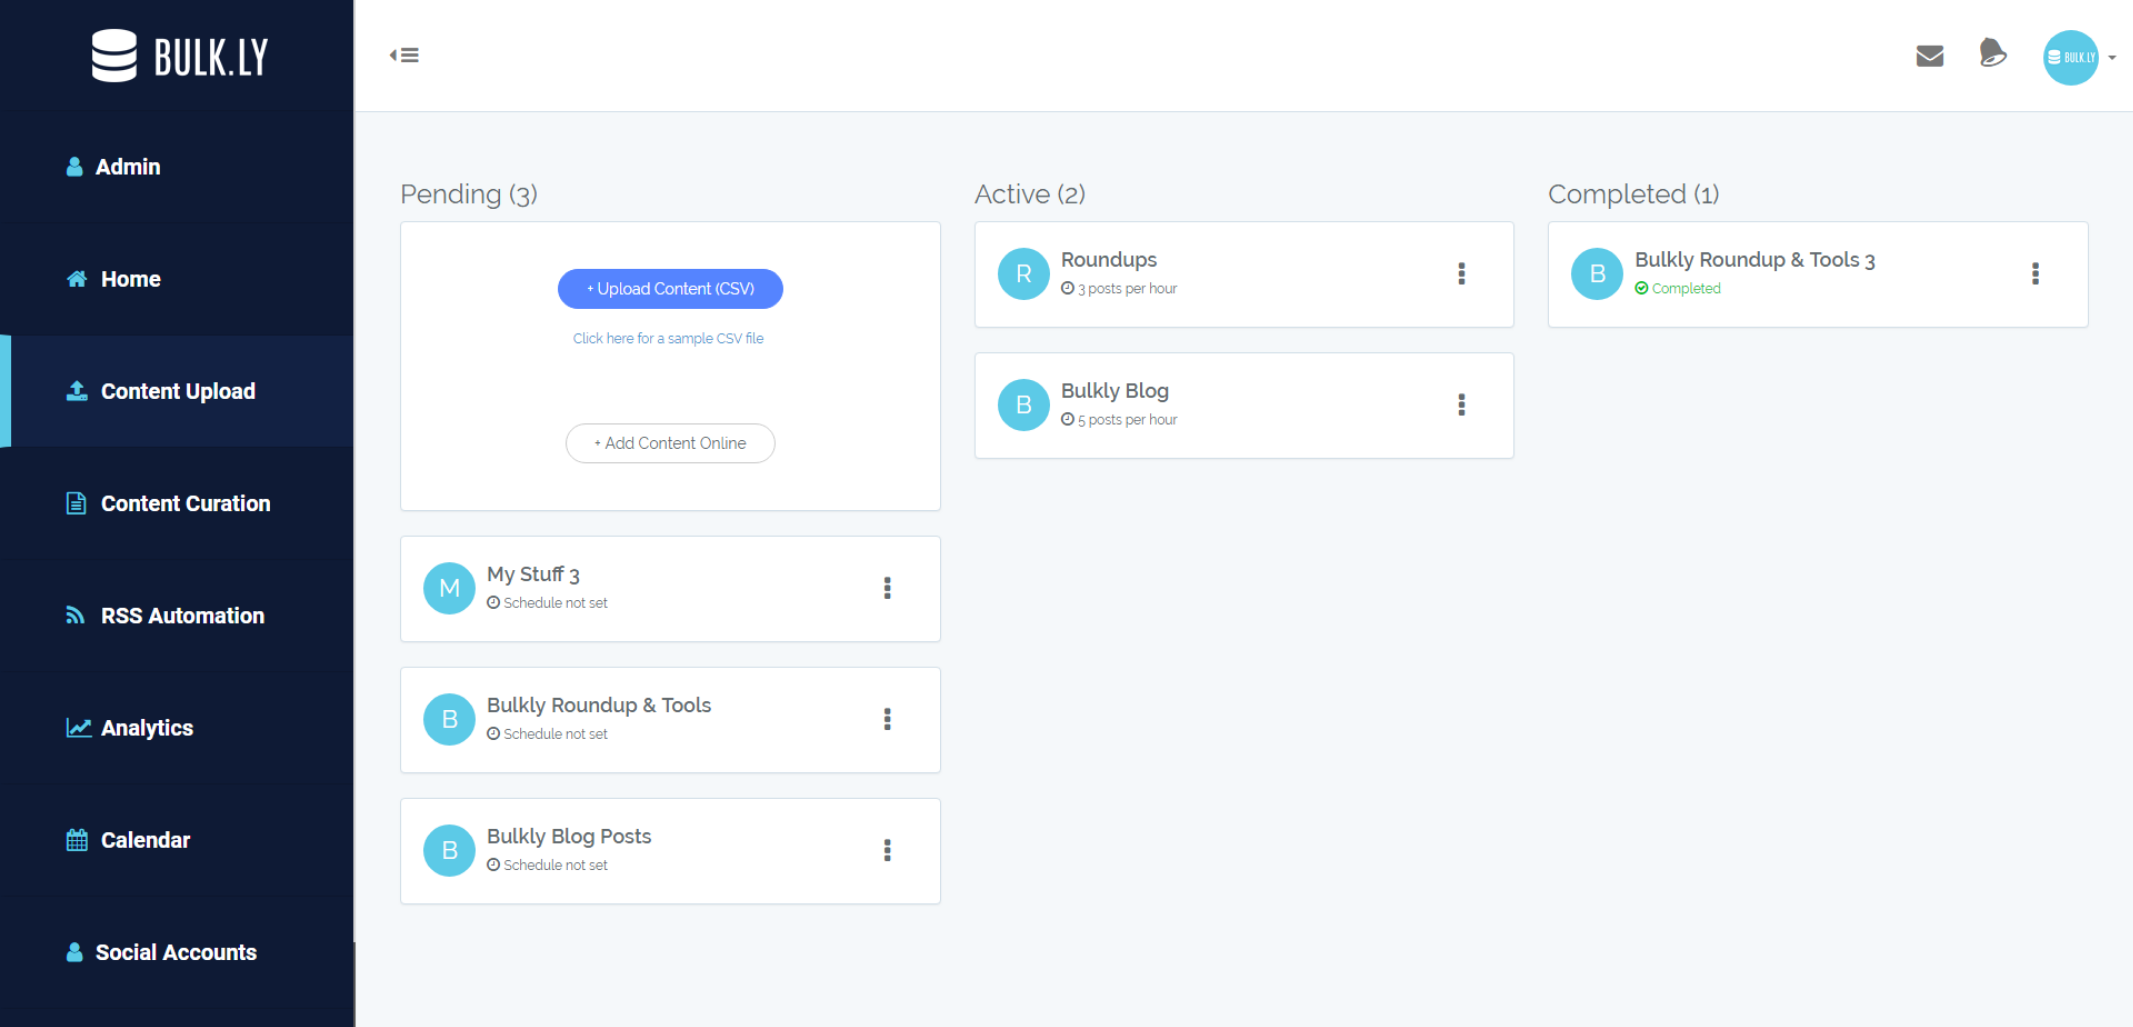Click the B avatar of Bulkly Blog
The image size is (2133, 1027).
[x=1023, y=405]
